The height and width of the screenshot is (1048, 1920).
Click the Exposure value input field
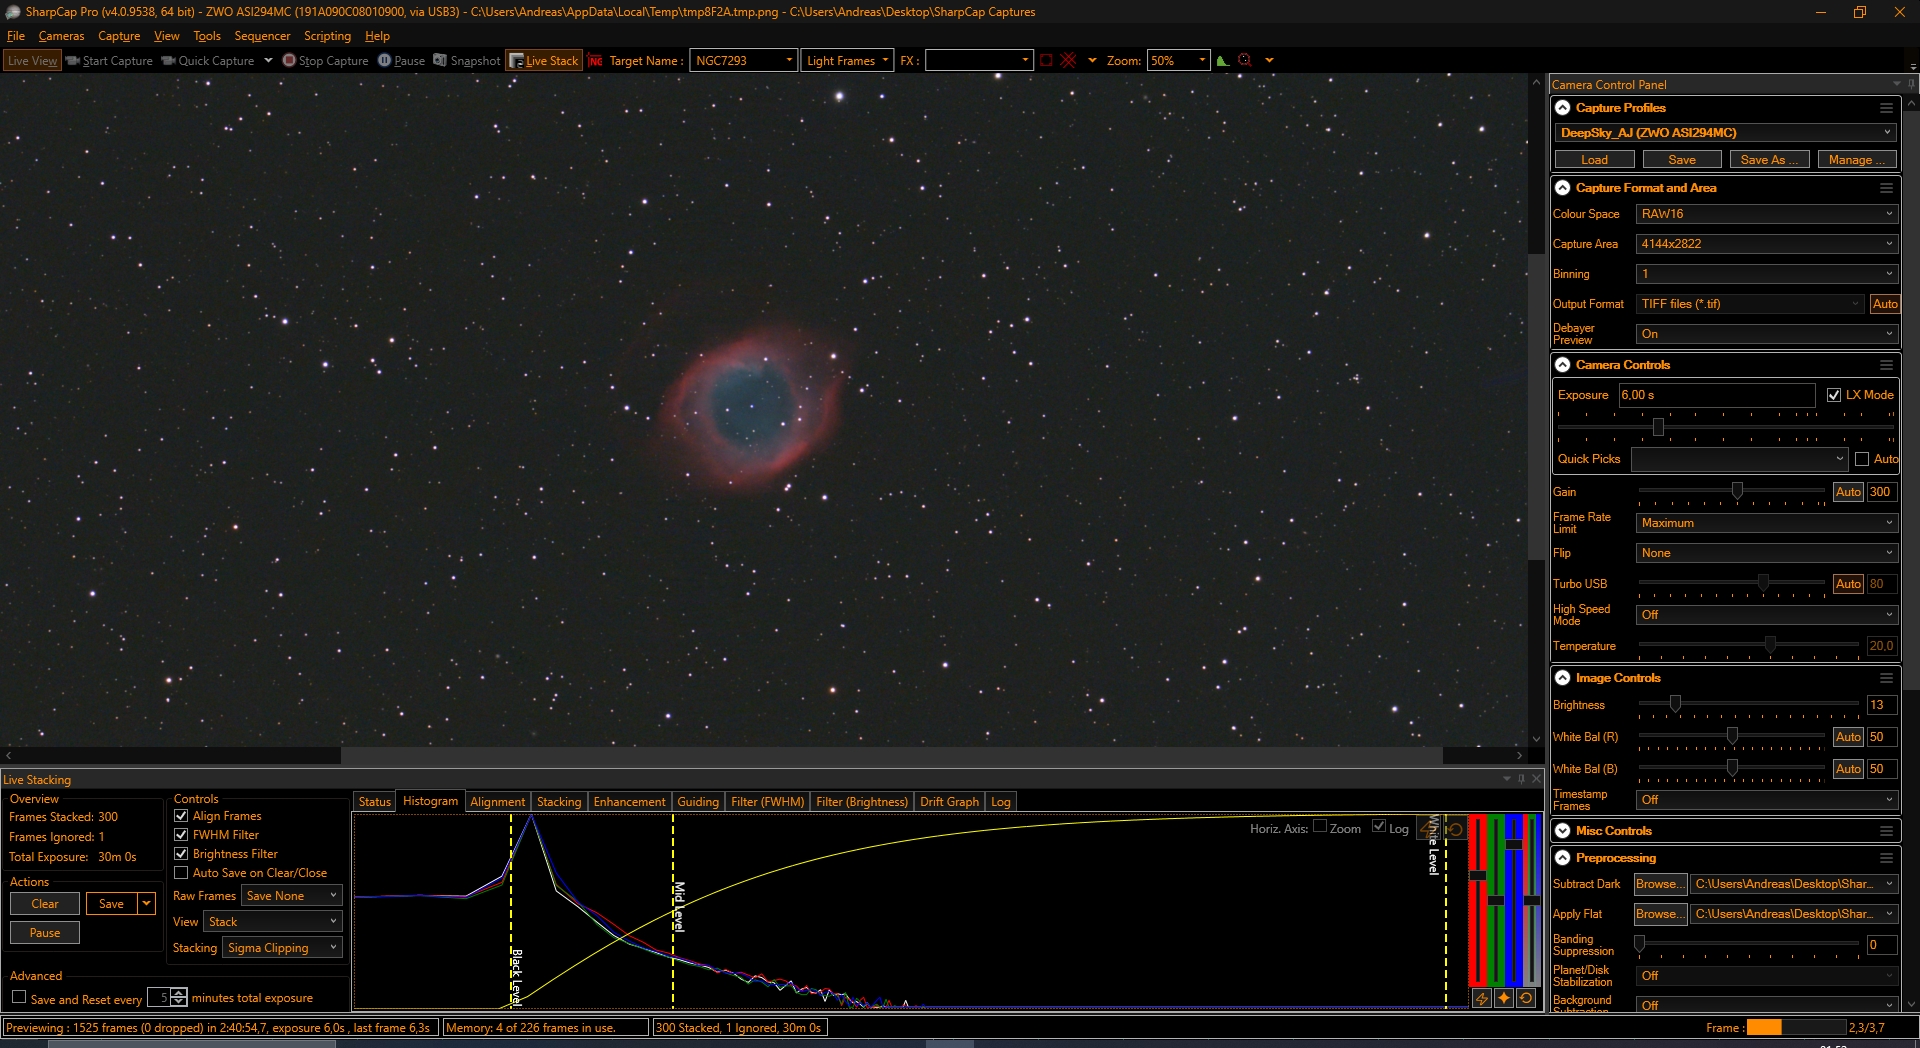tap(1716, 395)
